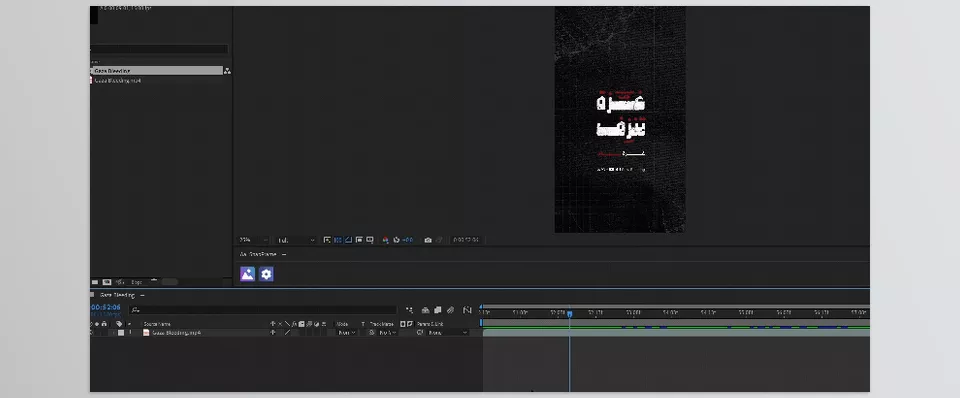Click the Source Name column header

tap(157, 324)
